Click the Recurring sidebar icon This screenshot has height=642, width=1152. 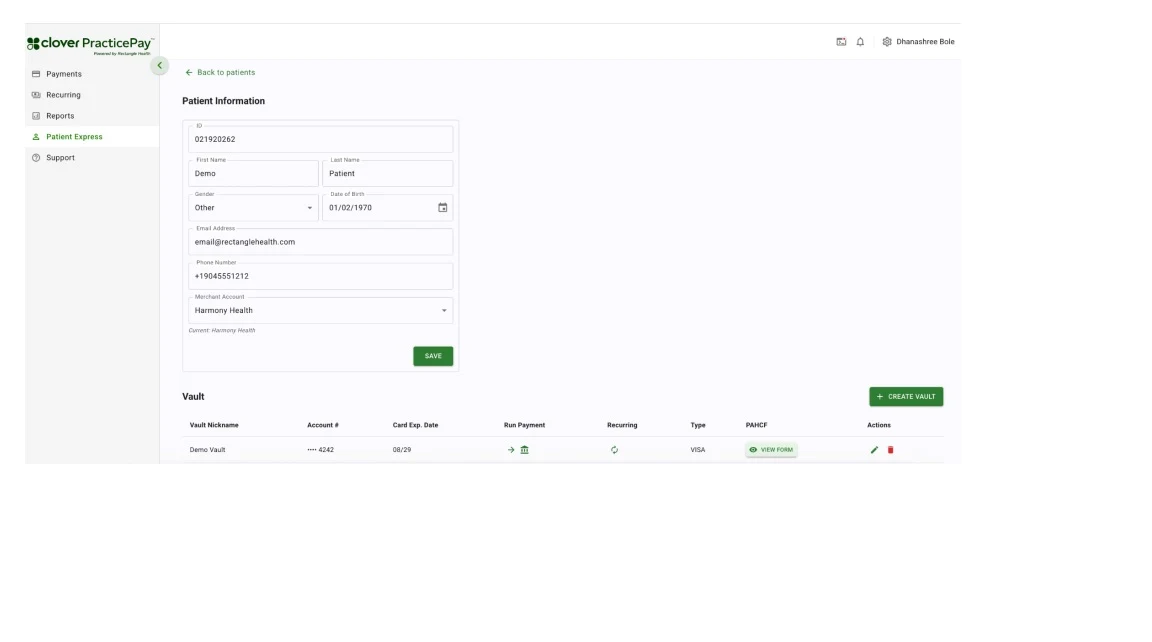click(36, 95)
